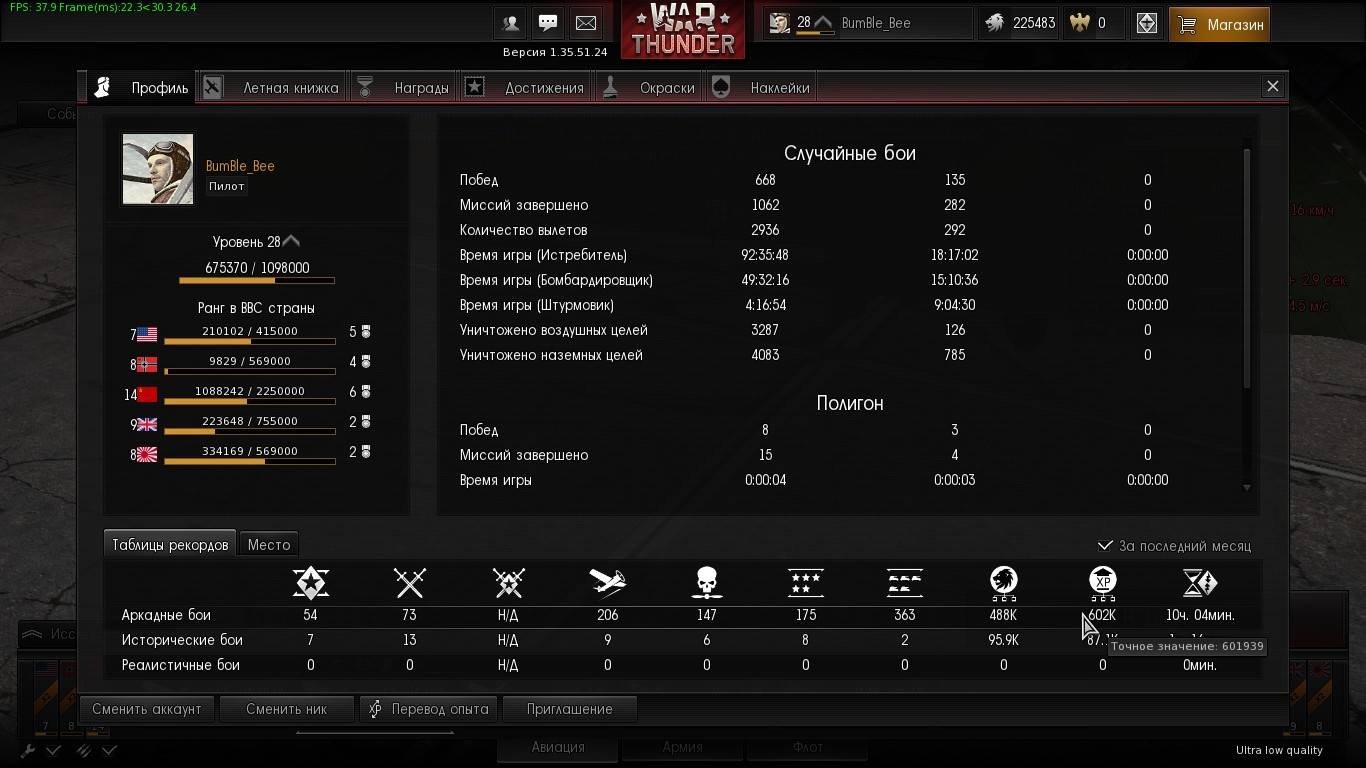The height and width of the screenshot is (768, 1366).
Task: Click the Ultra low quality status text
Action: pyautogui.click(x=1279, y=750)
